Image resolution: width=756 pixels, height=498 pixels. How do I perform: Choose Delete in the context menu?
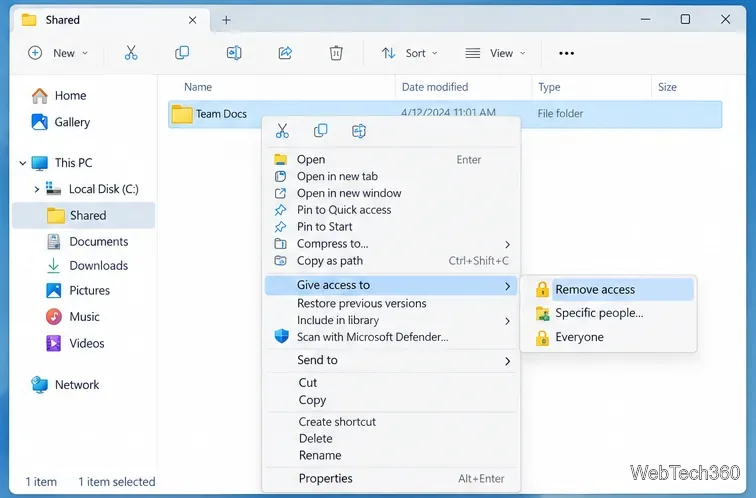pos(392,439)
